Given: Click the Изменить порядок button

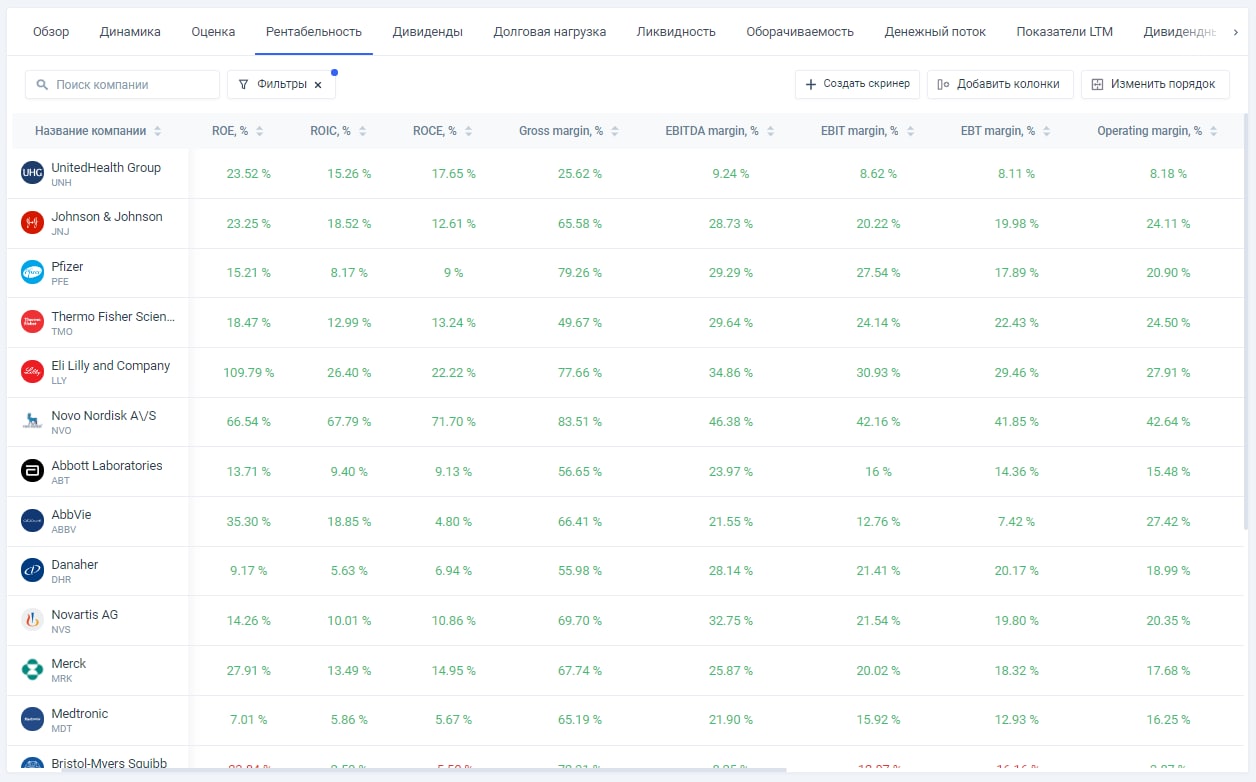Looking at the screenshot, I should point(1155,84).
